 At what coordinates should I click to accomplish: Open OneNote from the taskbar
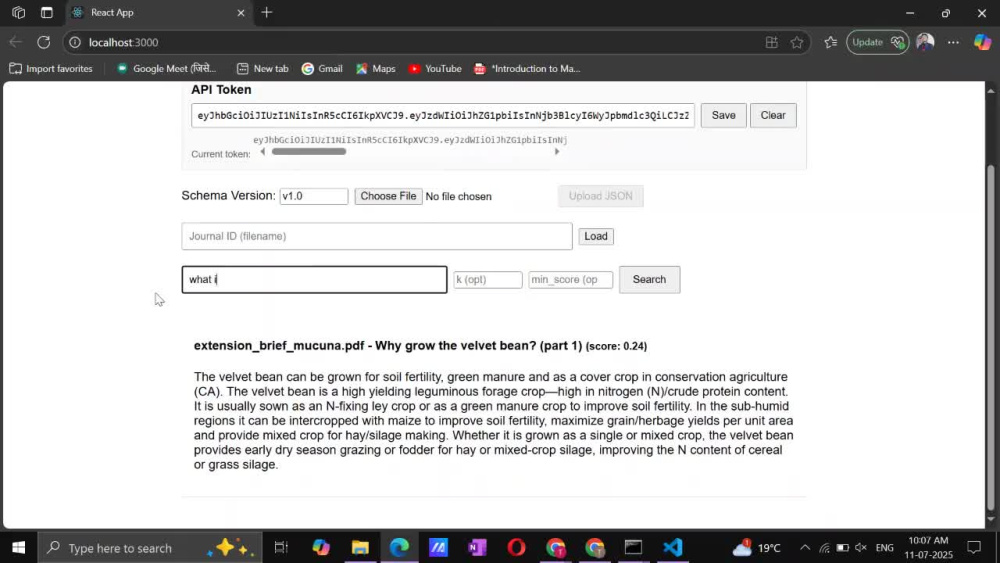click(477, 547)
